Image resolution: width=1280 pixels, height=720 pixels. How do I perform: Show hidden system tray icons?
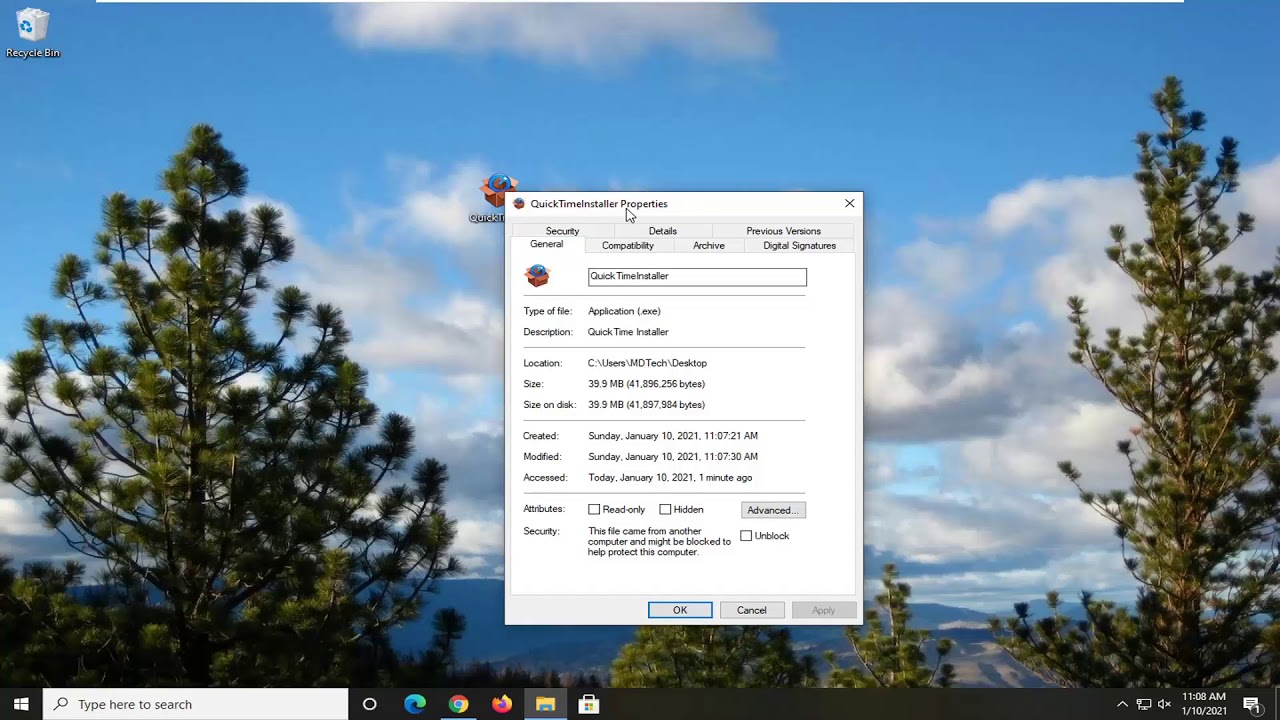coord(1122,704)
